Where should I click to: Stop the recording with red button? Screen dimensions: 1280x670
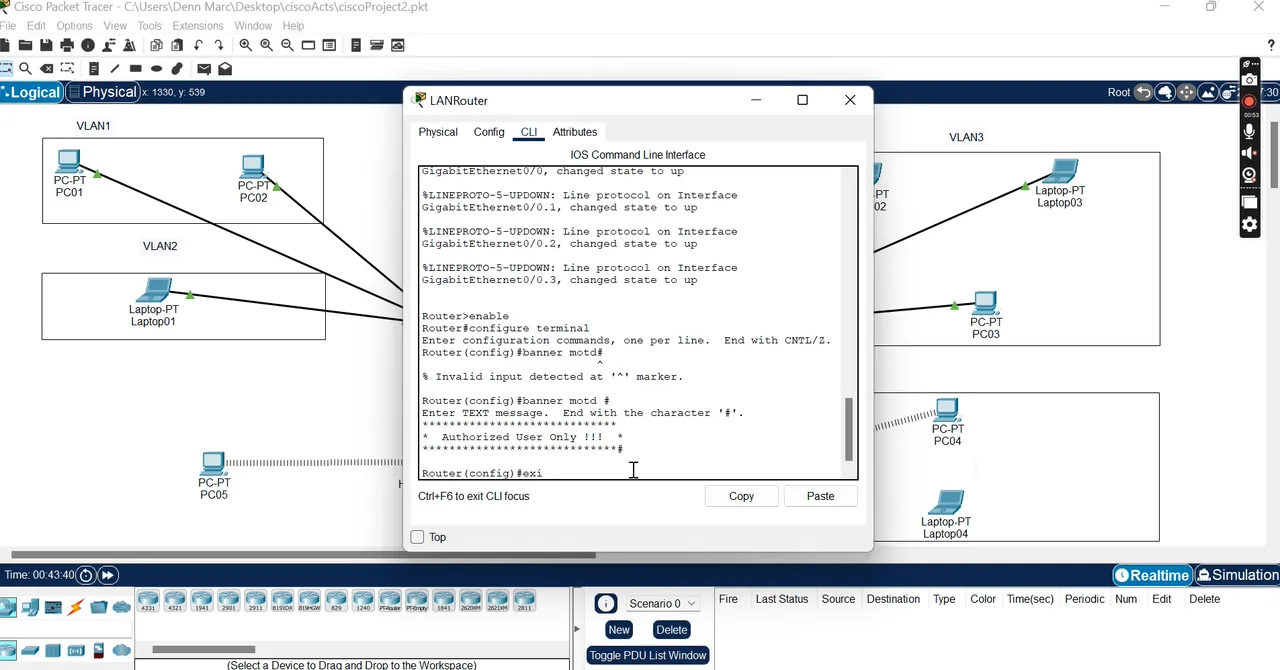click(x=1249, y=102)
